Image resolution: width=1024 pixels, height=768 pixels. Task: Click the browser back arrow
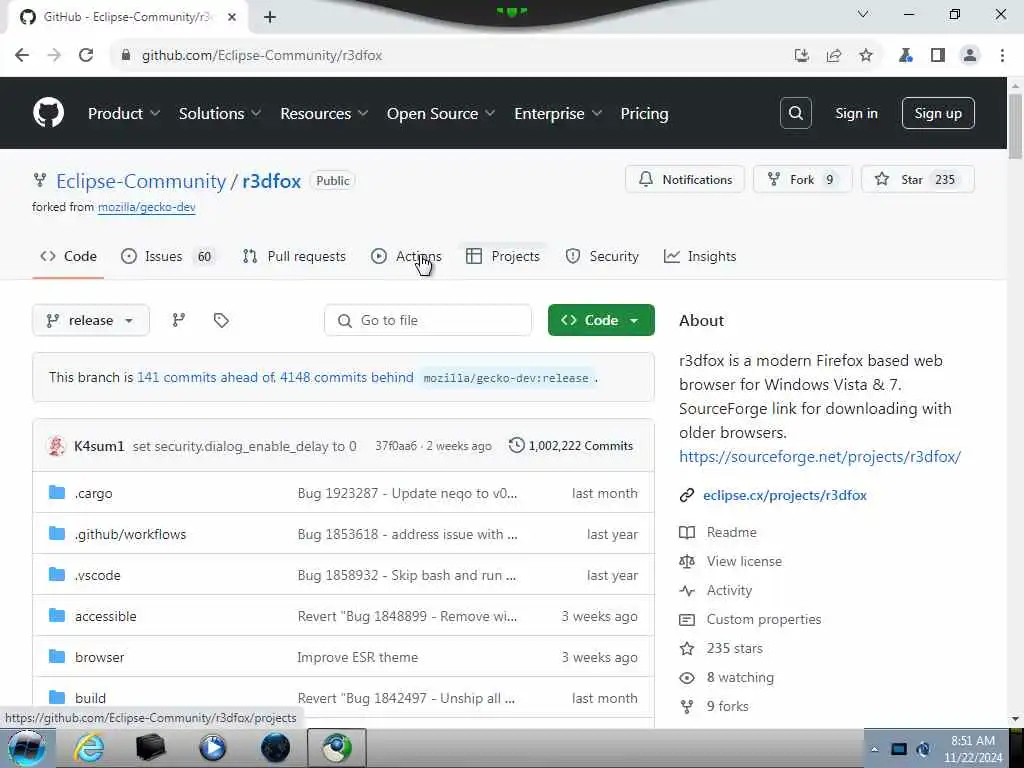click(x=22, y=56)
